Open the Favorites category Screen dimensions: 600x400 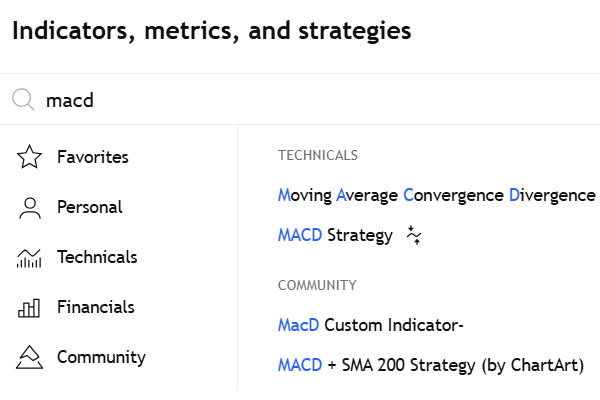click(93, 157)
